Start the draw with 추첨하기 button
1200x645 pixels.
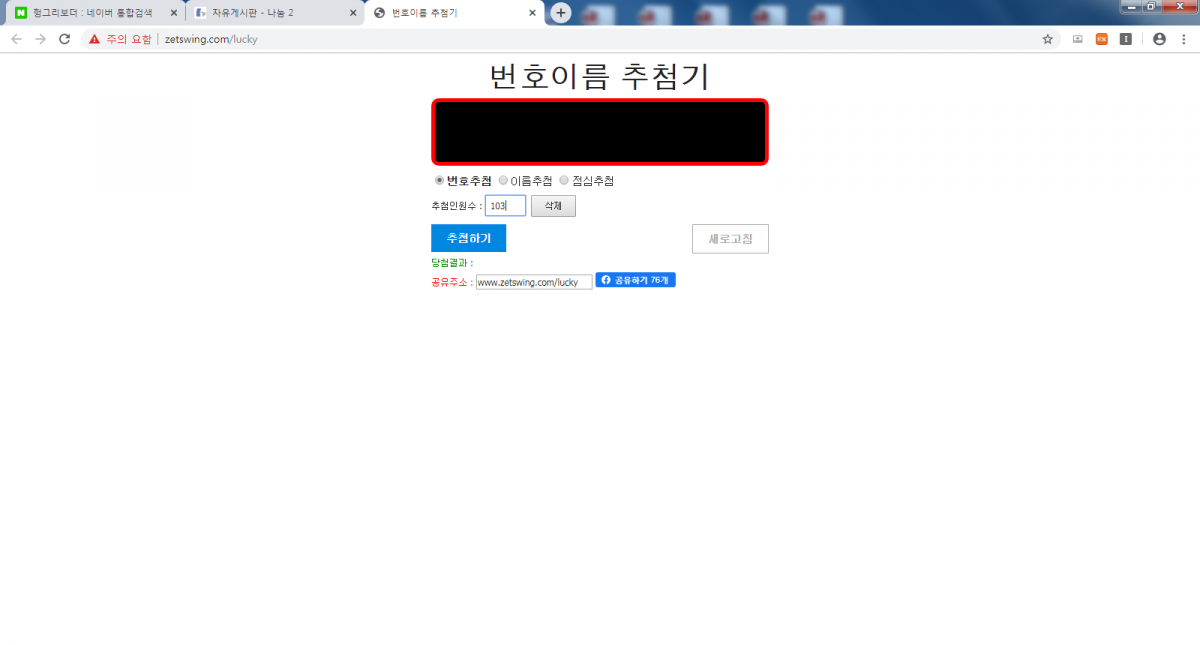tap(468, 238)
